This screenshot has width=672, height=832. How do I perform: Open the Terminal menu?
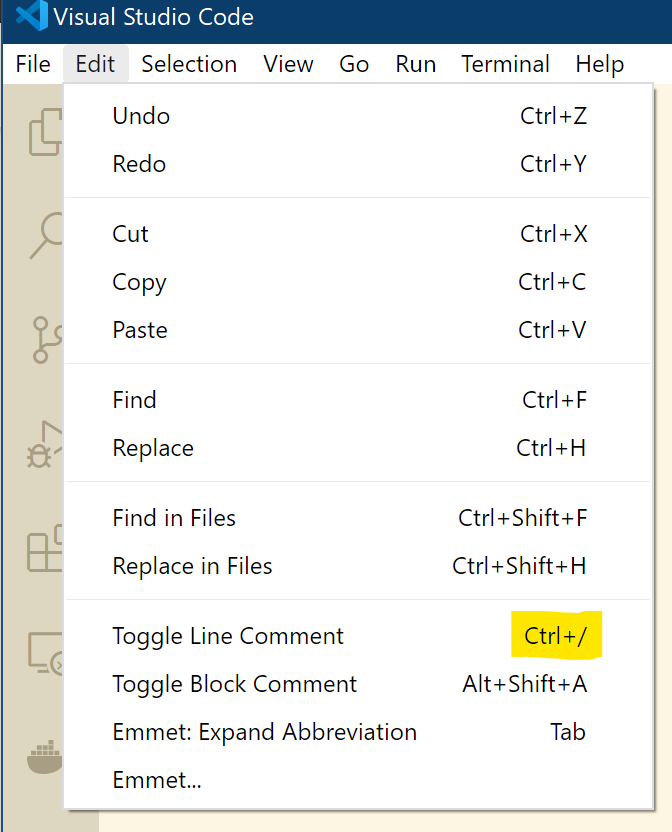[505, 64]
